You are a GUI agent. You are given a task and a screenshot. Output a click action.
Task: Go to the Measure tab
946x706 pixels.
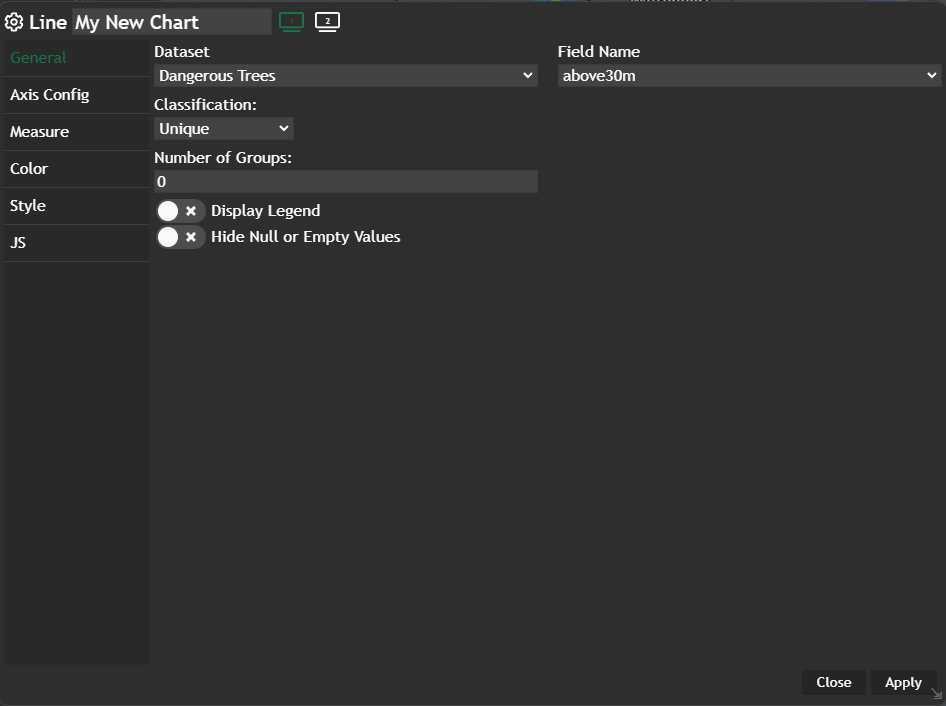[x=40, y=132]
